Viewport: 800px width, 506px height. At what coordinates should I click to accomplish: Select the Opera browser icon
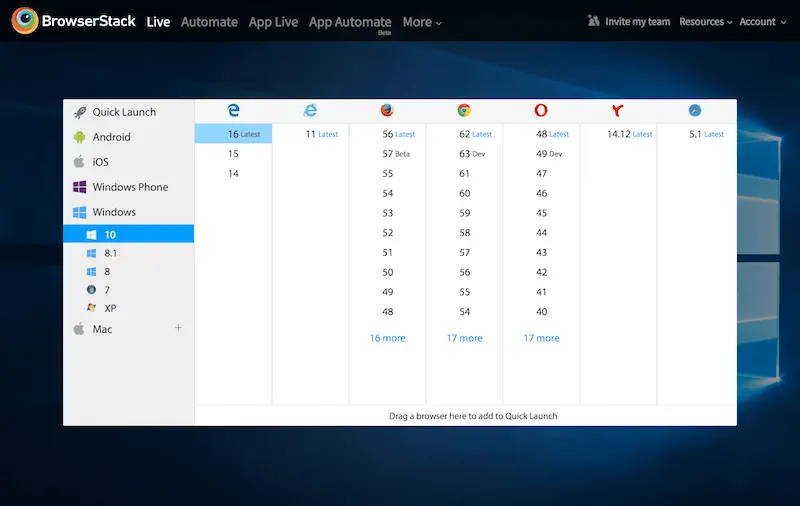[x=541, y=110]
